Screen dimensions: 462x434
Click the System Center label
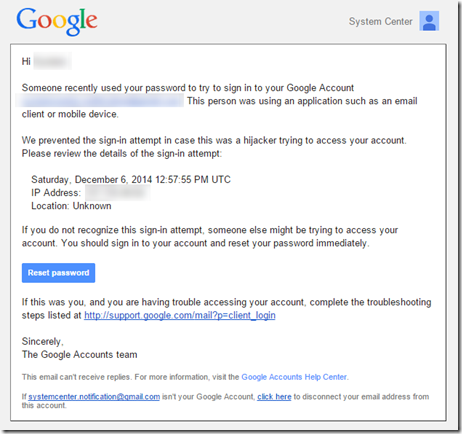pyautogui.click(x=380, y=22)
